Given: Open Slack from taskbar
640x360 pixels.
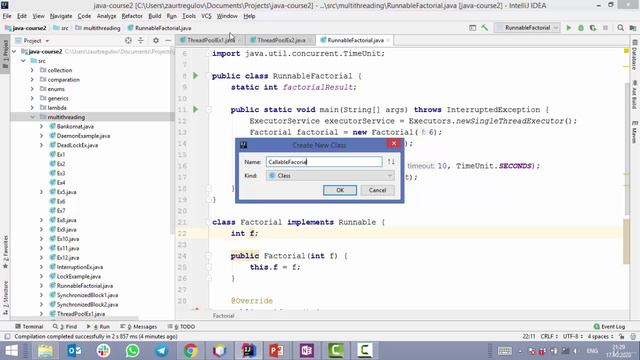Looking at the screenshot, I should (103, 351).
